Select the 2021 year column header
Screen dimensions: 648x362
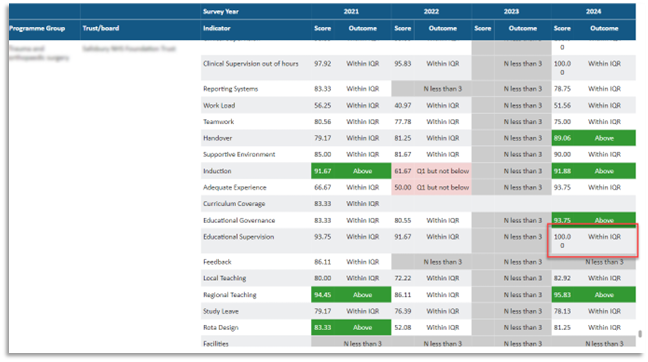pos(351,12)
